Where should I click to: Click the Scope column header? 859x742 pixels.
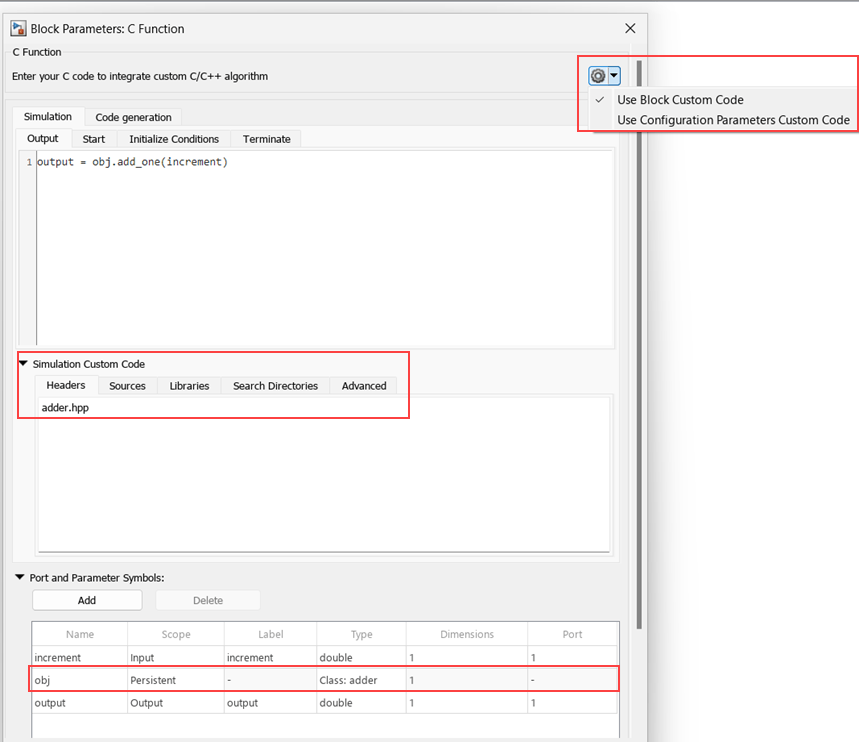pos(176,634)
